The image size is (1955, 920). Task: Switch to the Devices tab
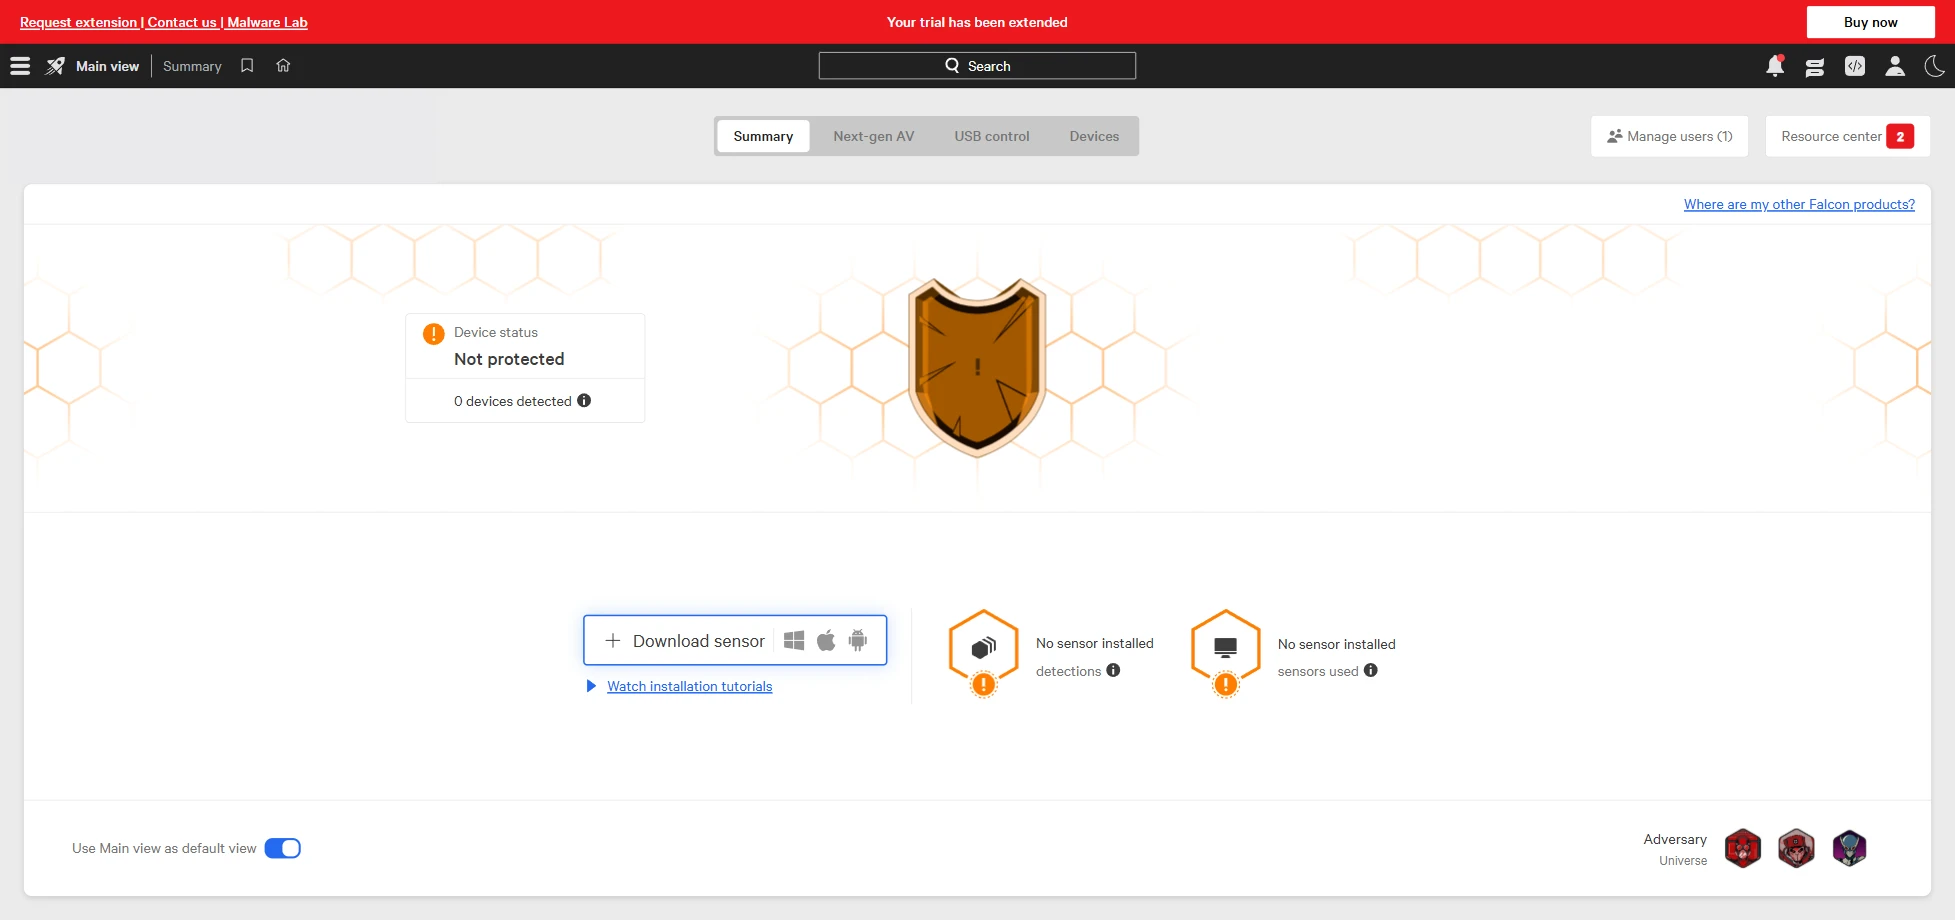tap(1094, 136)
